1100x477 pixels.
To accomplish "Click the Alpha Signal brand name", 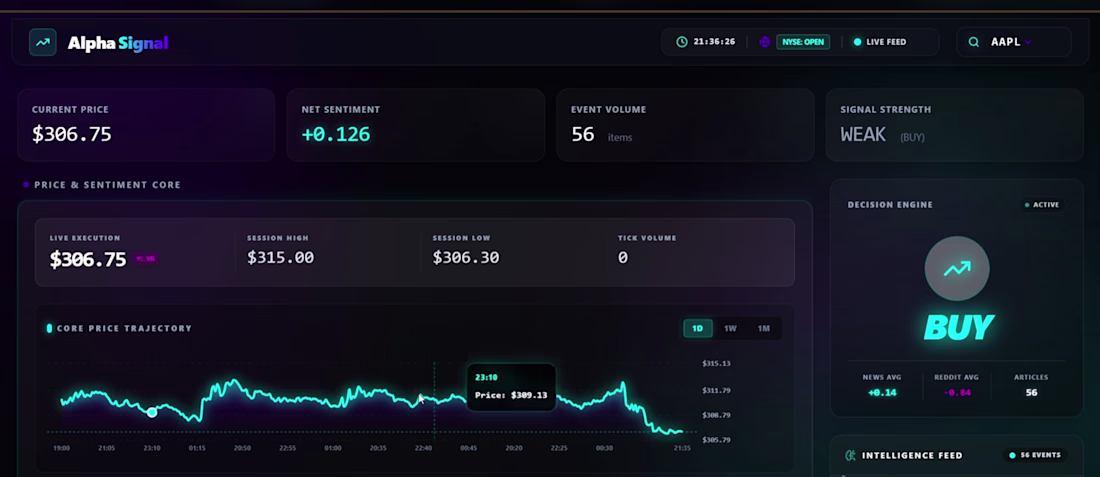I will click(x=118, y=43).
